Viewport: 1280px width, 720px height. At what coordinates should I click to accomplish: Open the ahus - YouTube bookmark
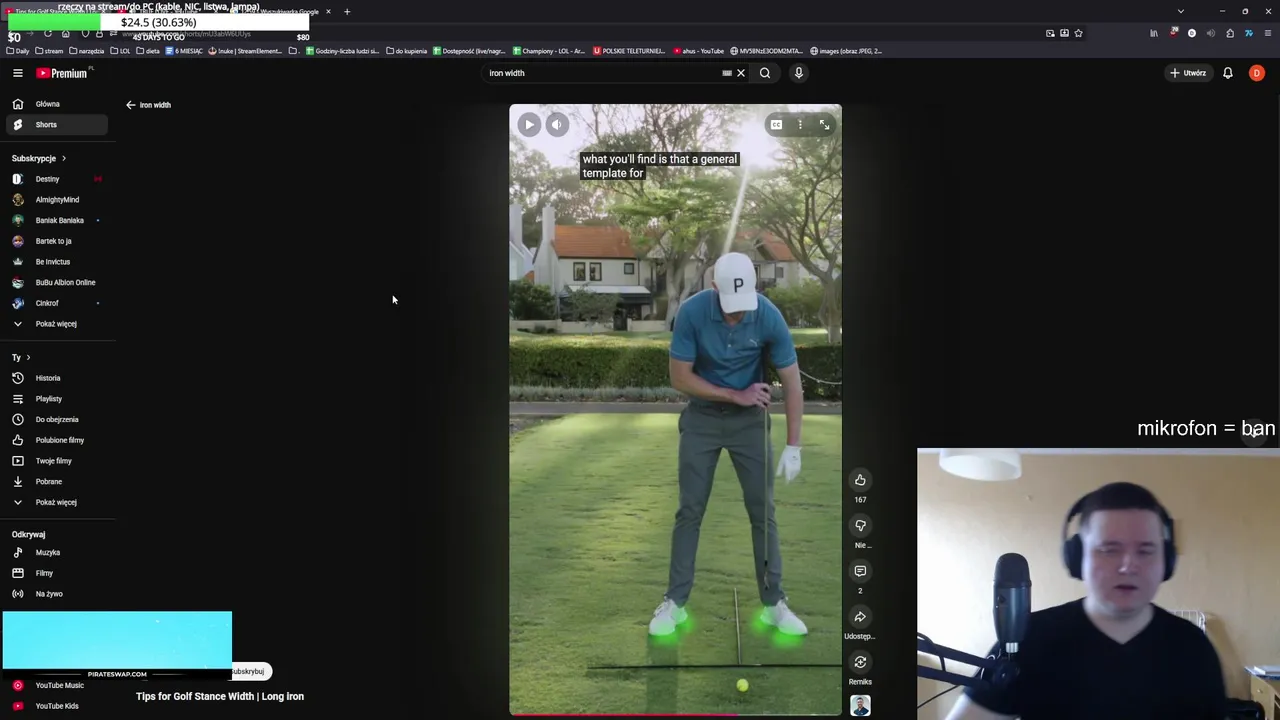pyautogui.click(x=699, y=51)
